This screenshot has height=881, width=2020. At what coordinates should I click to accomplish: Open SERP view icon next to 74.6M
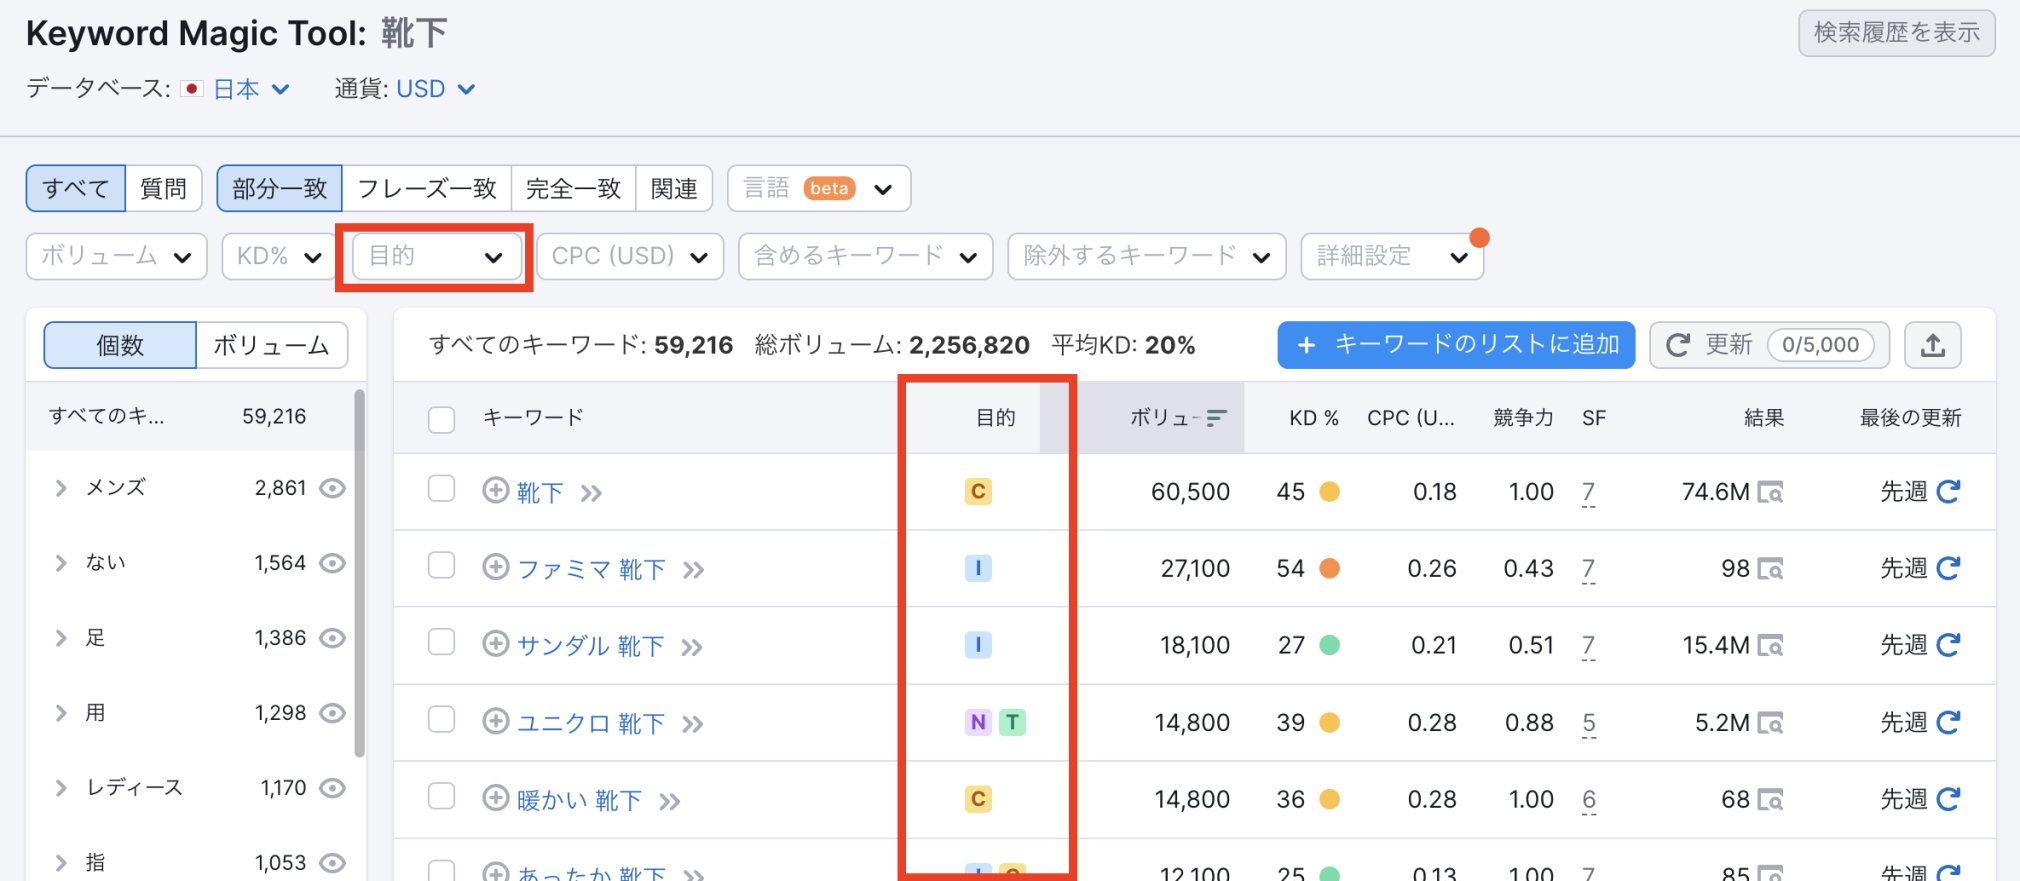1771,492
